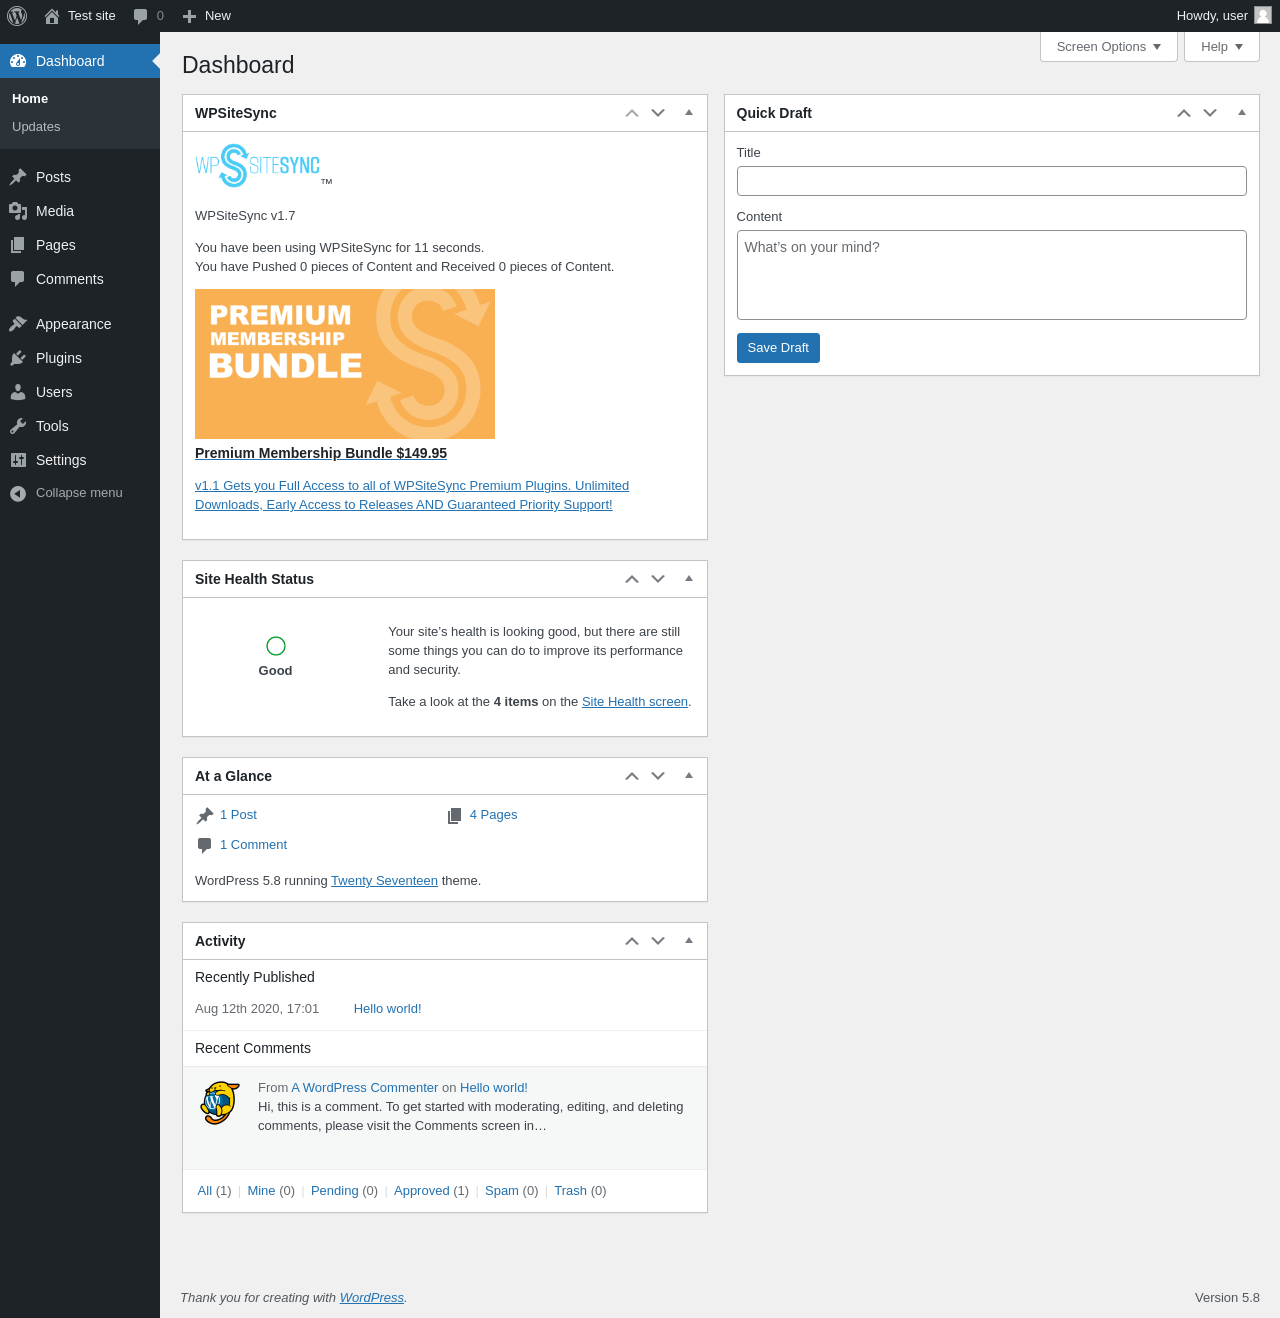The width and height of the screenshot is (1280, 1318).
Task: Click the Pages icon in sidebar
Action: (18, 245)
